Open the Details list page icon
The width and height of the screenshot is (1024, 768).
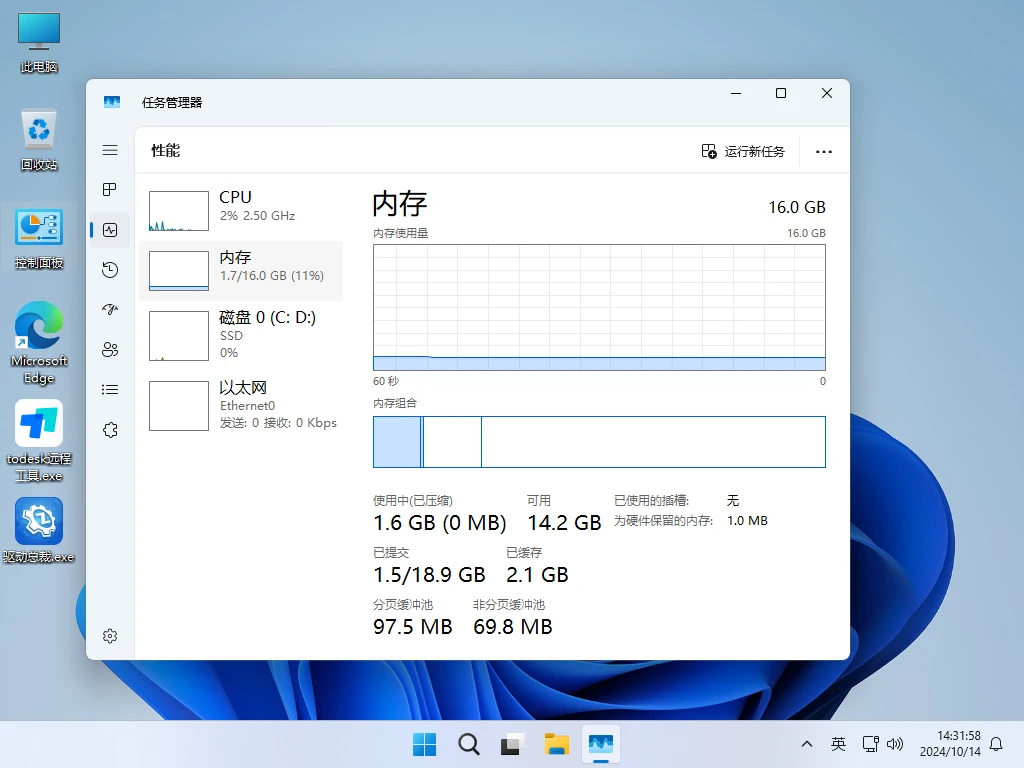pyautogui.click(x=110, y=390)
